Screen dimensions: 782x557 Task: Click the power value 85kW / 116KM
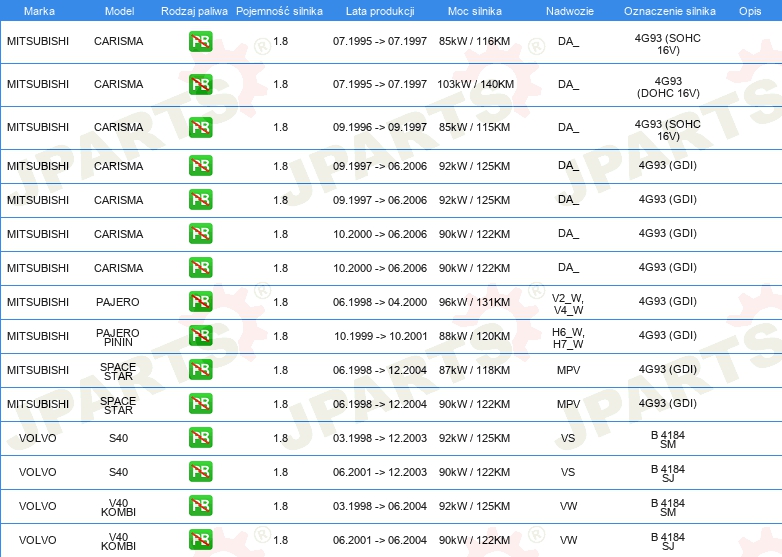(474, 41)
